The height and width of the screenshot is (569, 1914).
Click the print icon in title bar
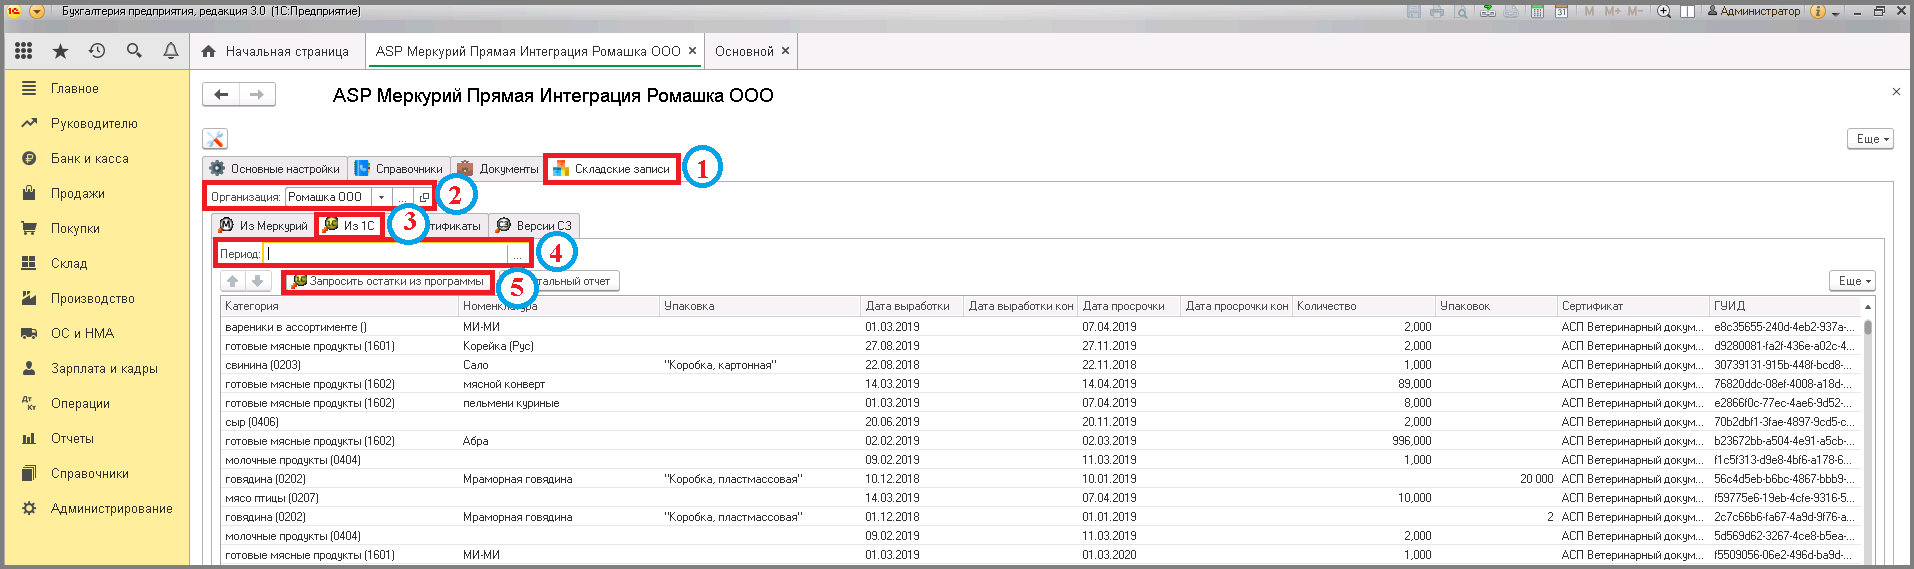pyautogui.click(x=1437, y=11)
